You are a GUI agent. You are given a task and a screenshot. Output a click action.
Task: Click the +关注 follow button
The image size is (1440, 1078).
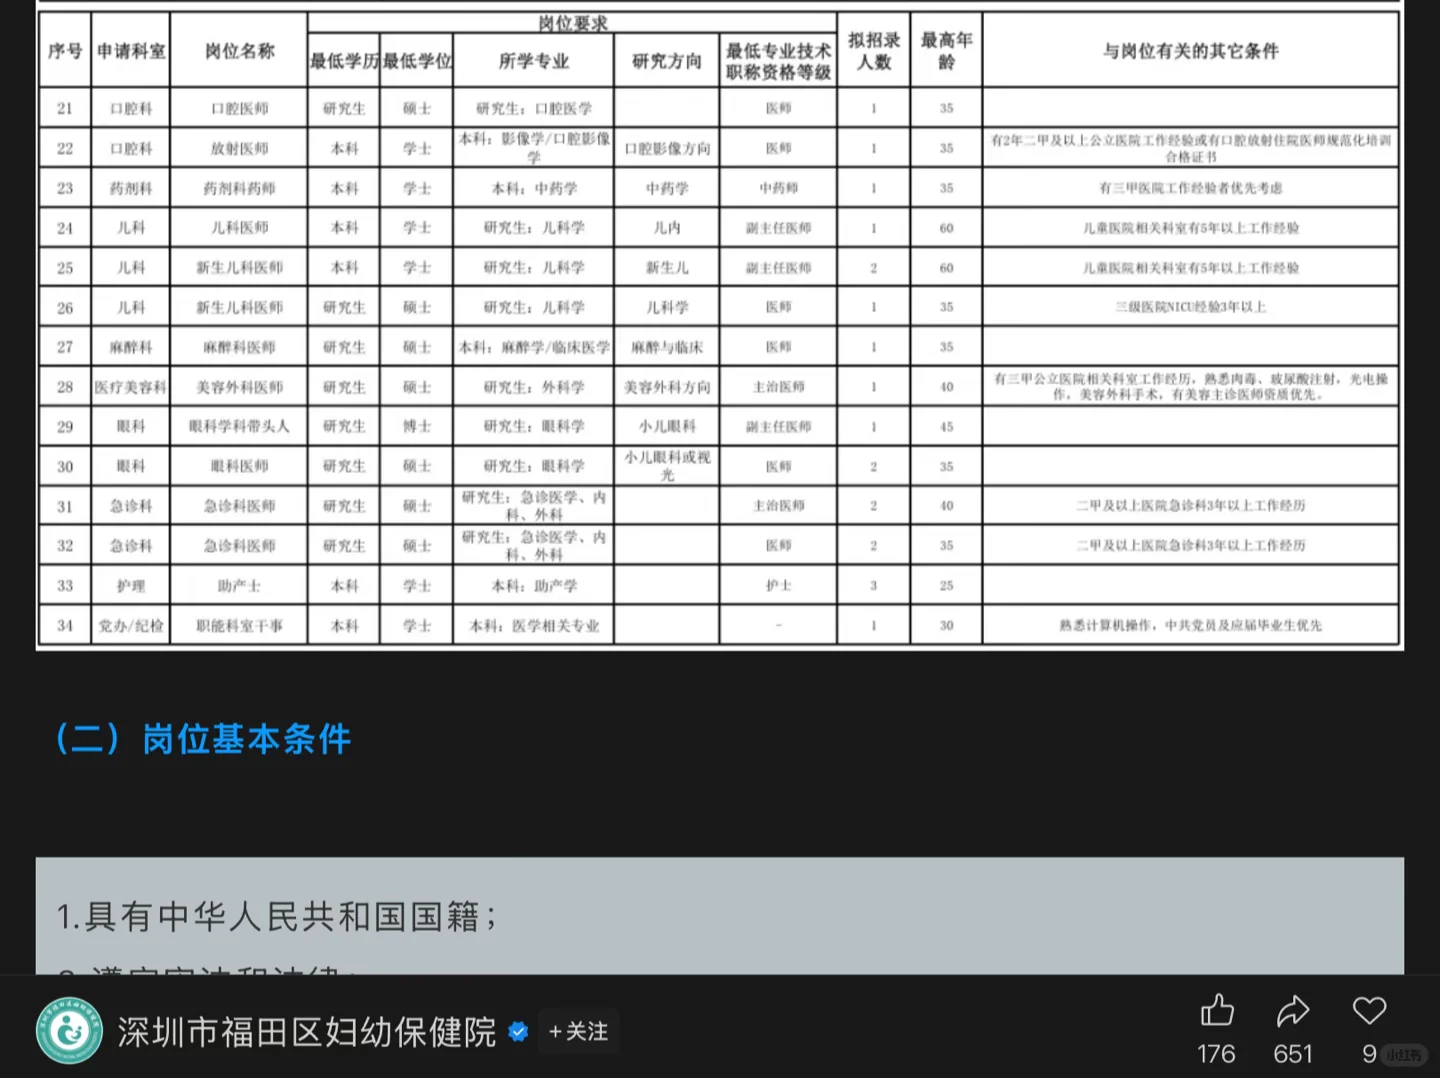[577, 1032]
